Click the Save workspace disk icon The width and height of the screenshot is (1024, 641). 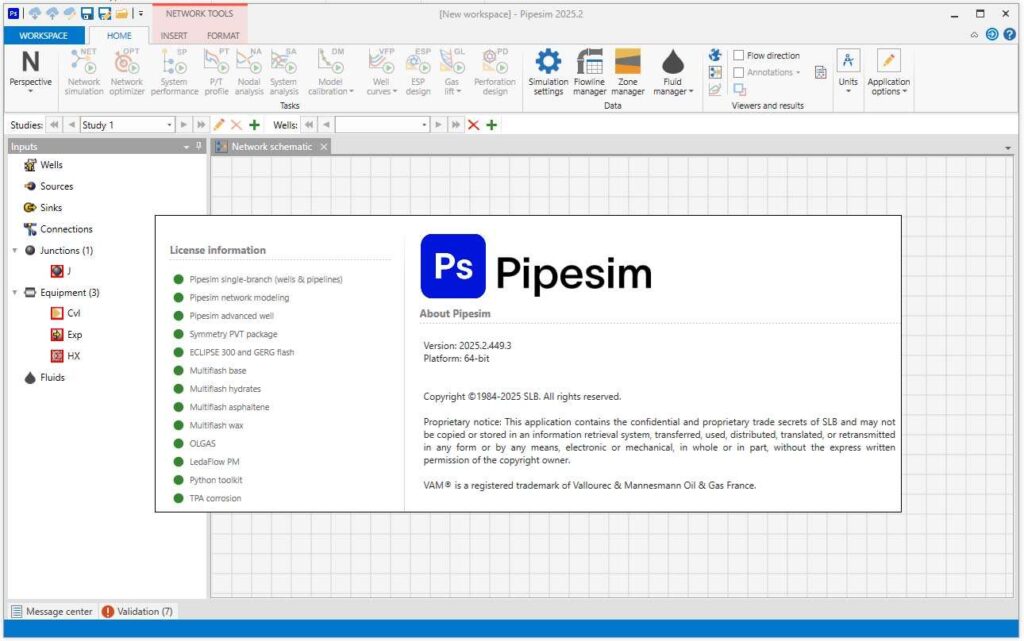(86, 13)
